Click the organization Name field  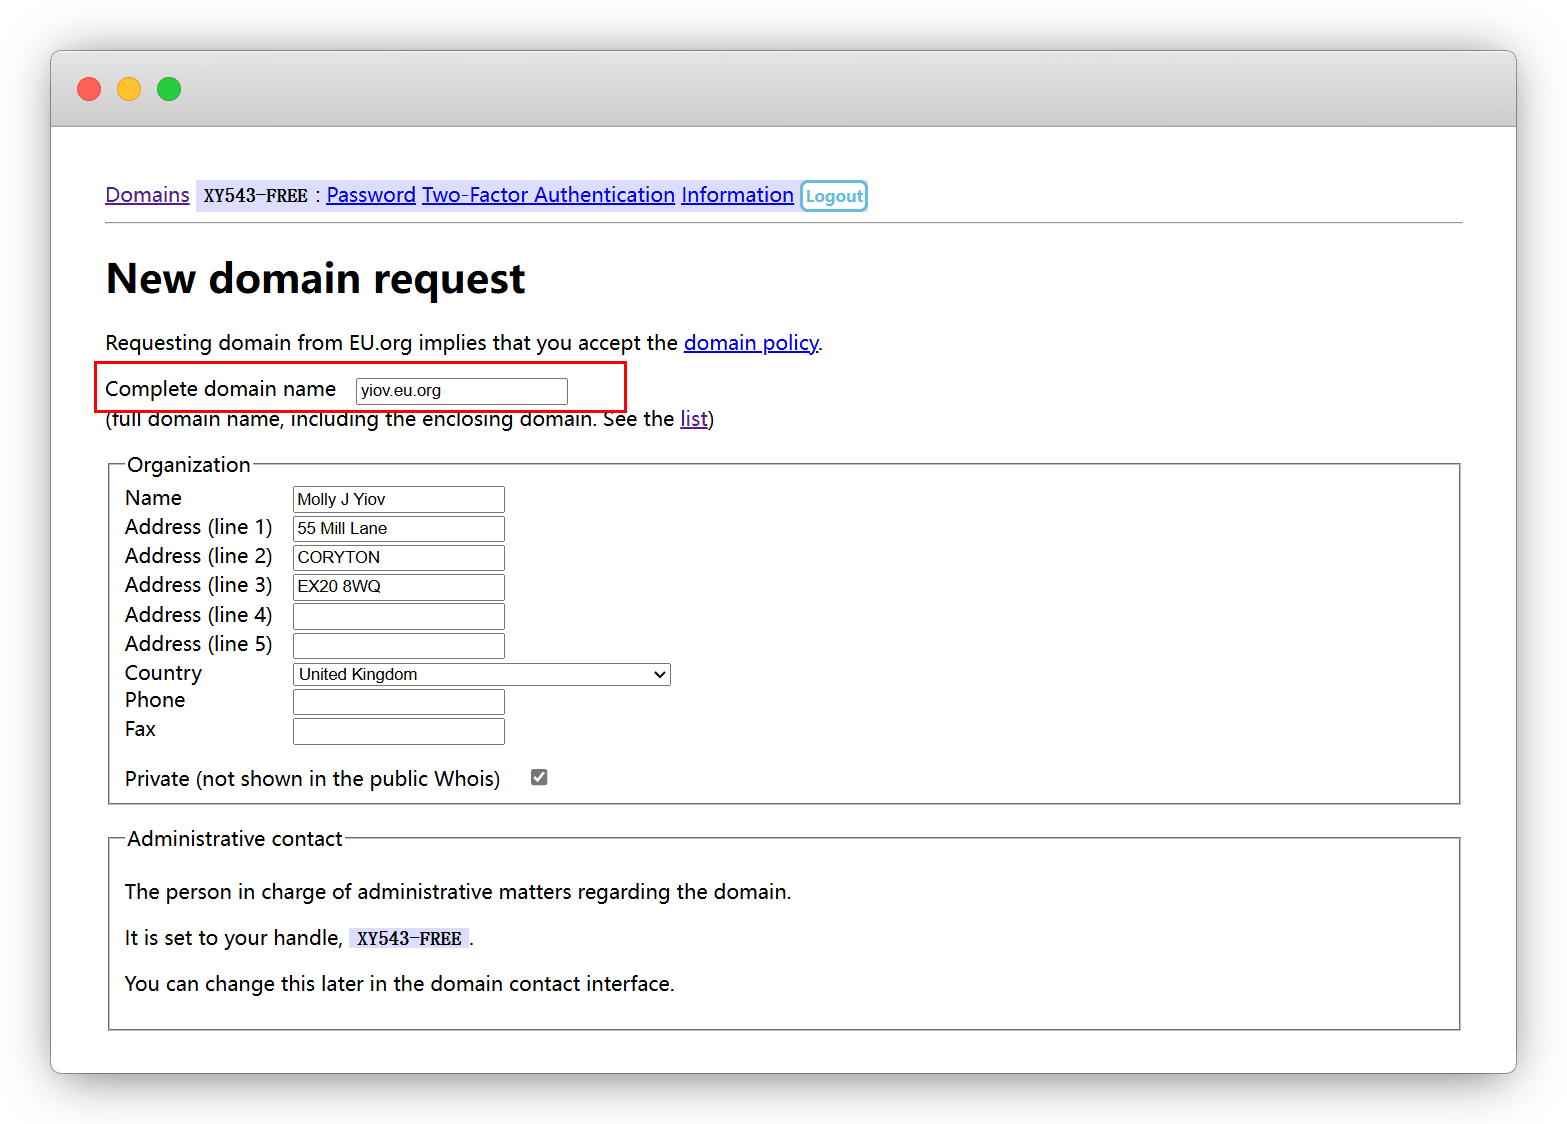click(x=398, y=499)
